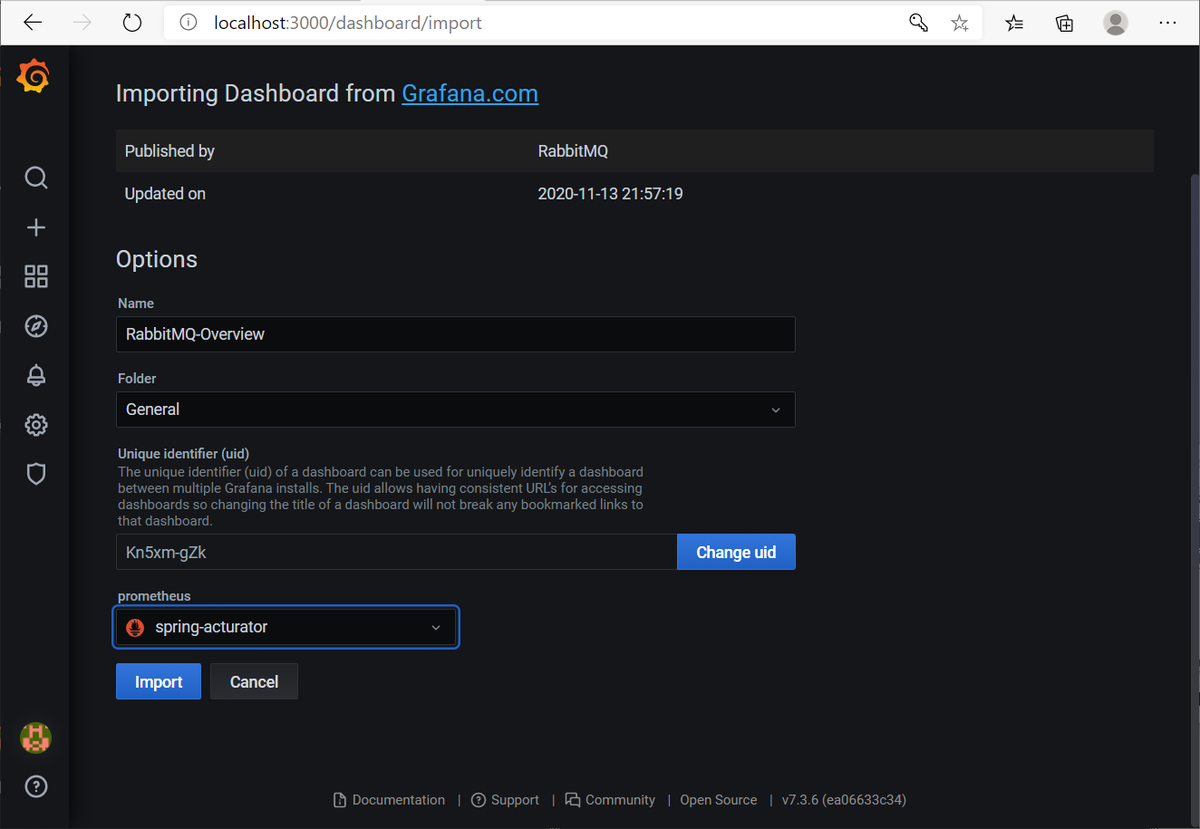Open the Grafana.com link in heading
Screen dimensions: 1200x829
pos(470,93)
